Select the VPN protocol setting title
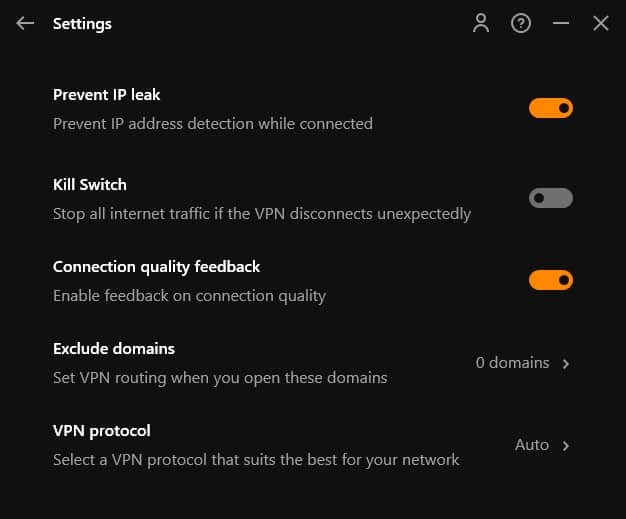The width and height of the screenshot is (626, 519). (x=102, y=431)
